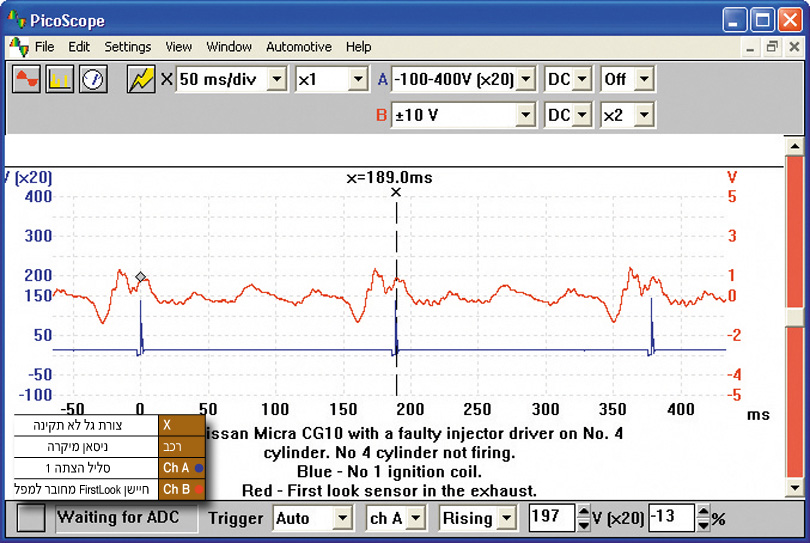Screen dimensions: 810x543
Task: Click the lightning-bolt waveform toolbar icon
Action: point(141,80)
